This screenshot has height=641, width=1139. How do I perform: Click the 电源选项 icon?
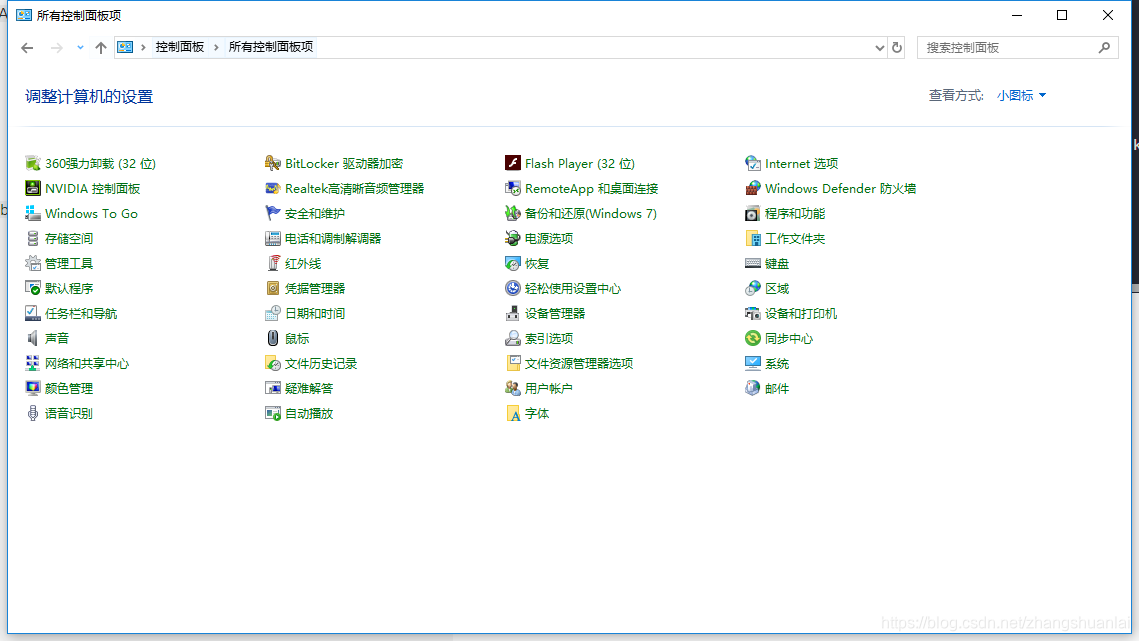(513, 238)
